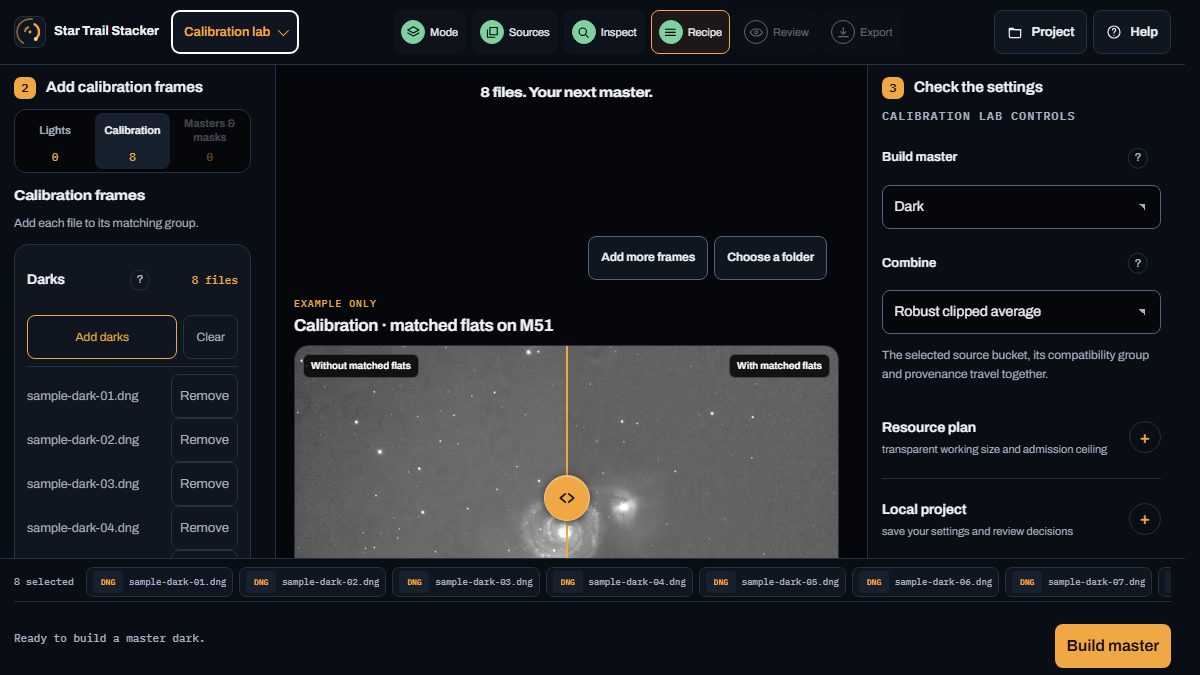This screenshot has height=675, width=1200.
Task: Click the Add darks button
Action: pos(102,337)
